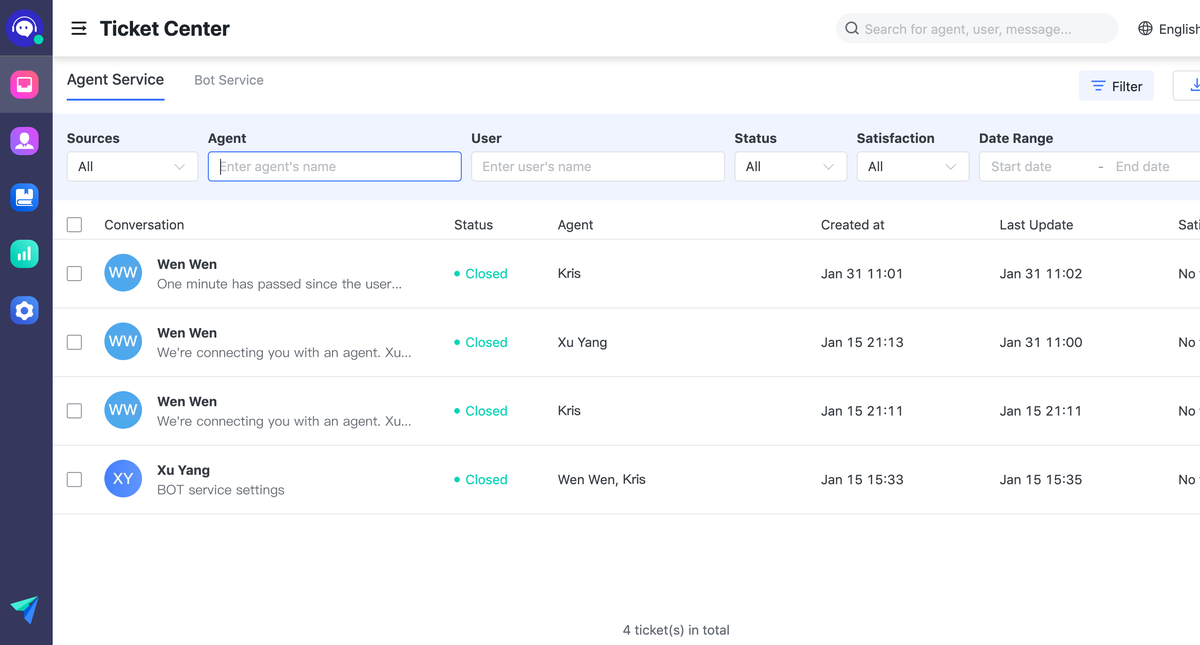Image resolution: width=1200 pixels, height=645 pixels.
Task: Click the Filter button
Action: click(x=1116, y=86)
